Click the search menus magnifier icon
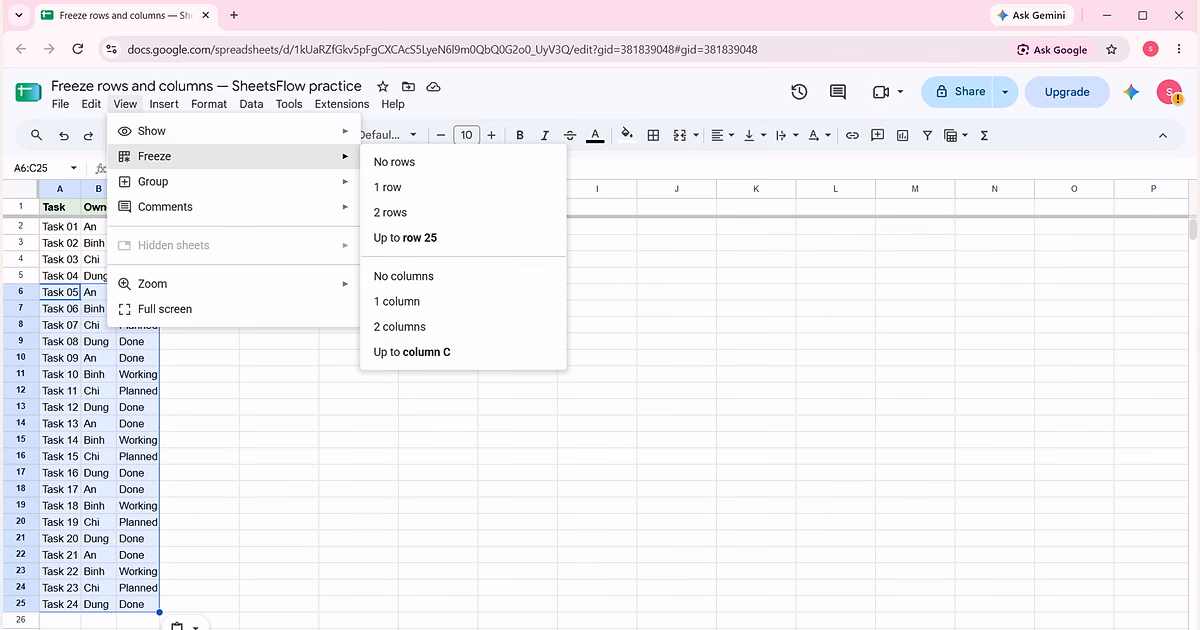 pos(37,135)
